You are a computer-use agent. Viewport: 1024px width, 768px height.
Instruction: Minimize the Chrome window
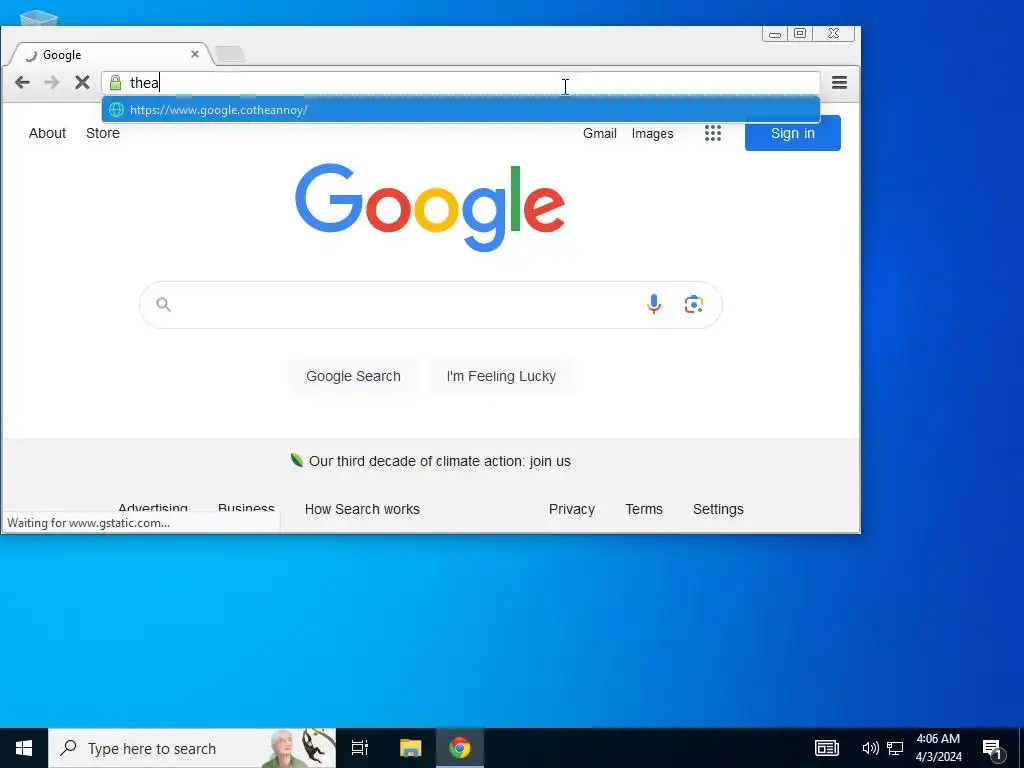tap(775, 33)
